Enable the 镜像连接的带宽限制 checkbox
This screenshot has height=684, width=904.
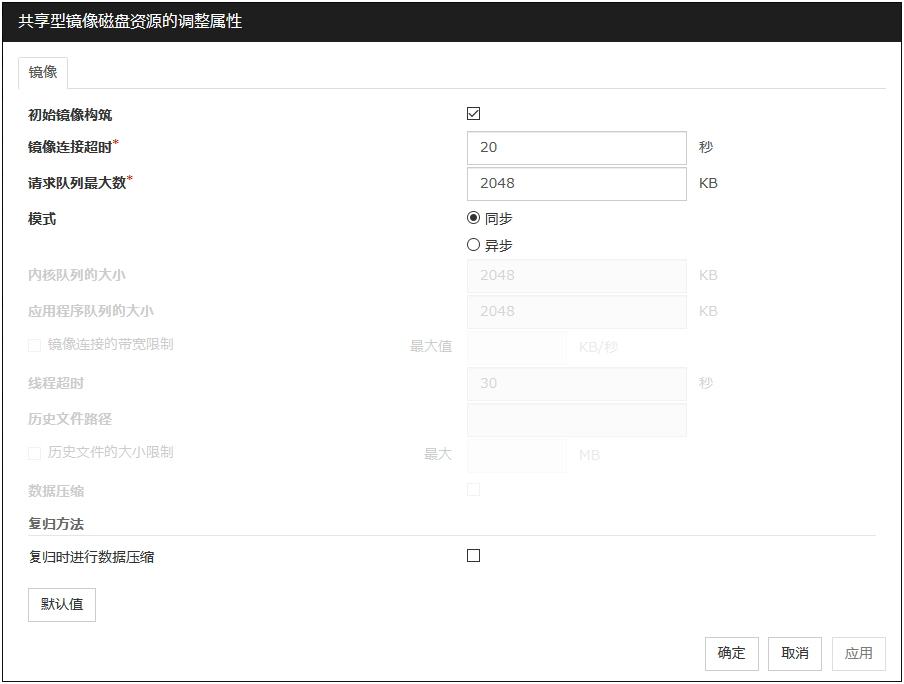pyautogui.click(x=35, y=345)
